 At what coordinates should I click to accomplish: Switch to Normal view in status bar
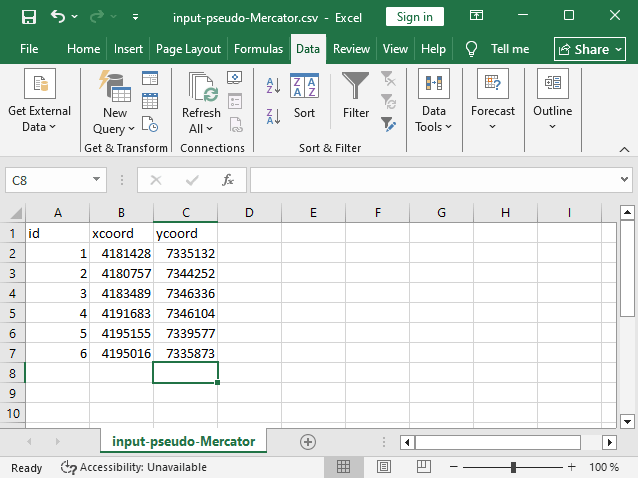343,467
